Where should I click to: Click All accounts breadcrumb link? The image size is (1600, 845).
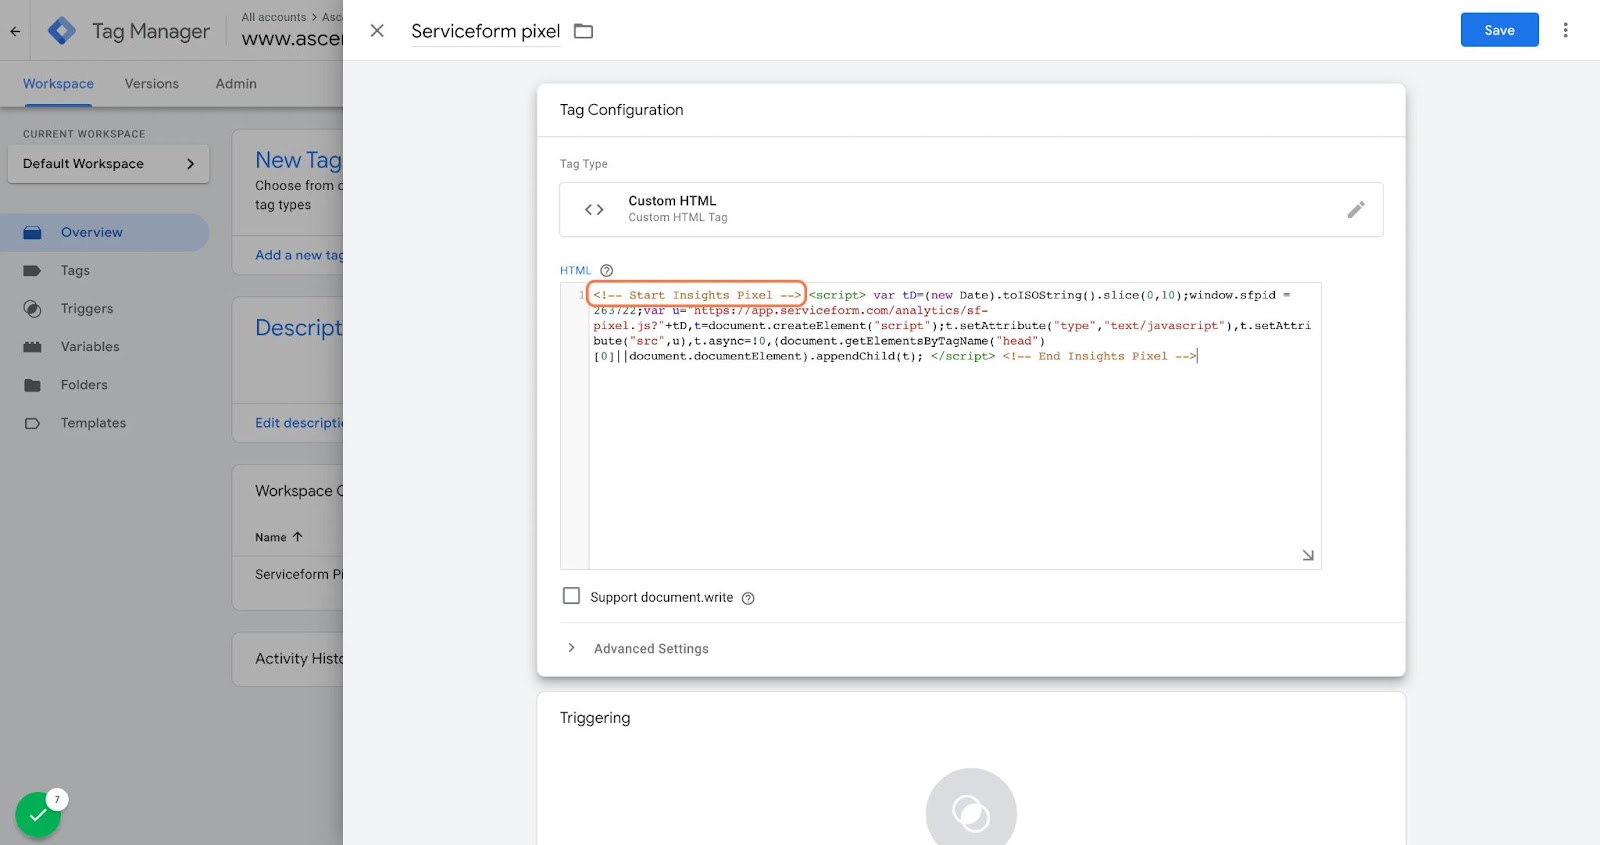coord(274,17)
